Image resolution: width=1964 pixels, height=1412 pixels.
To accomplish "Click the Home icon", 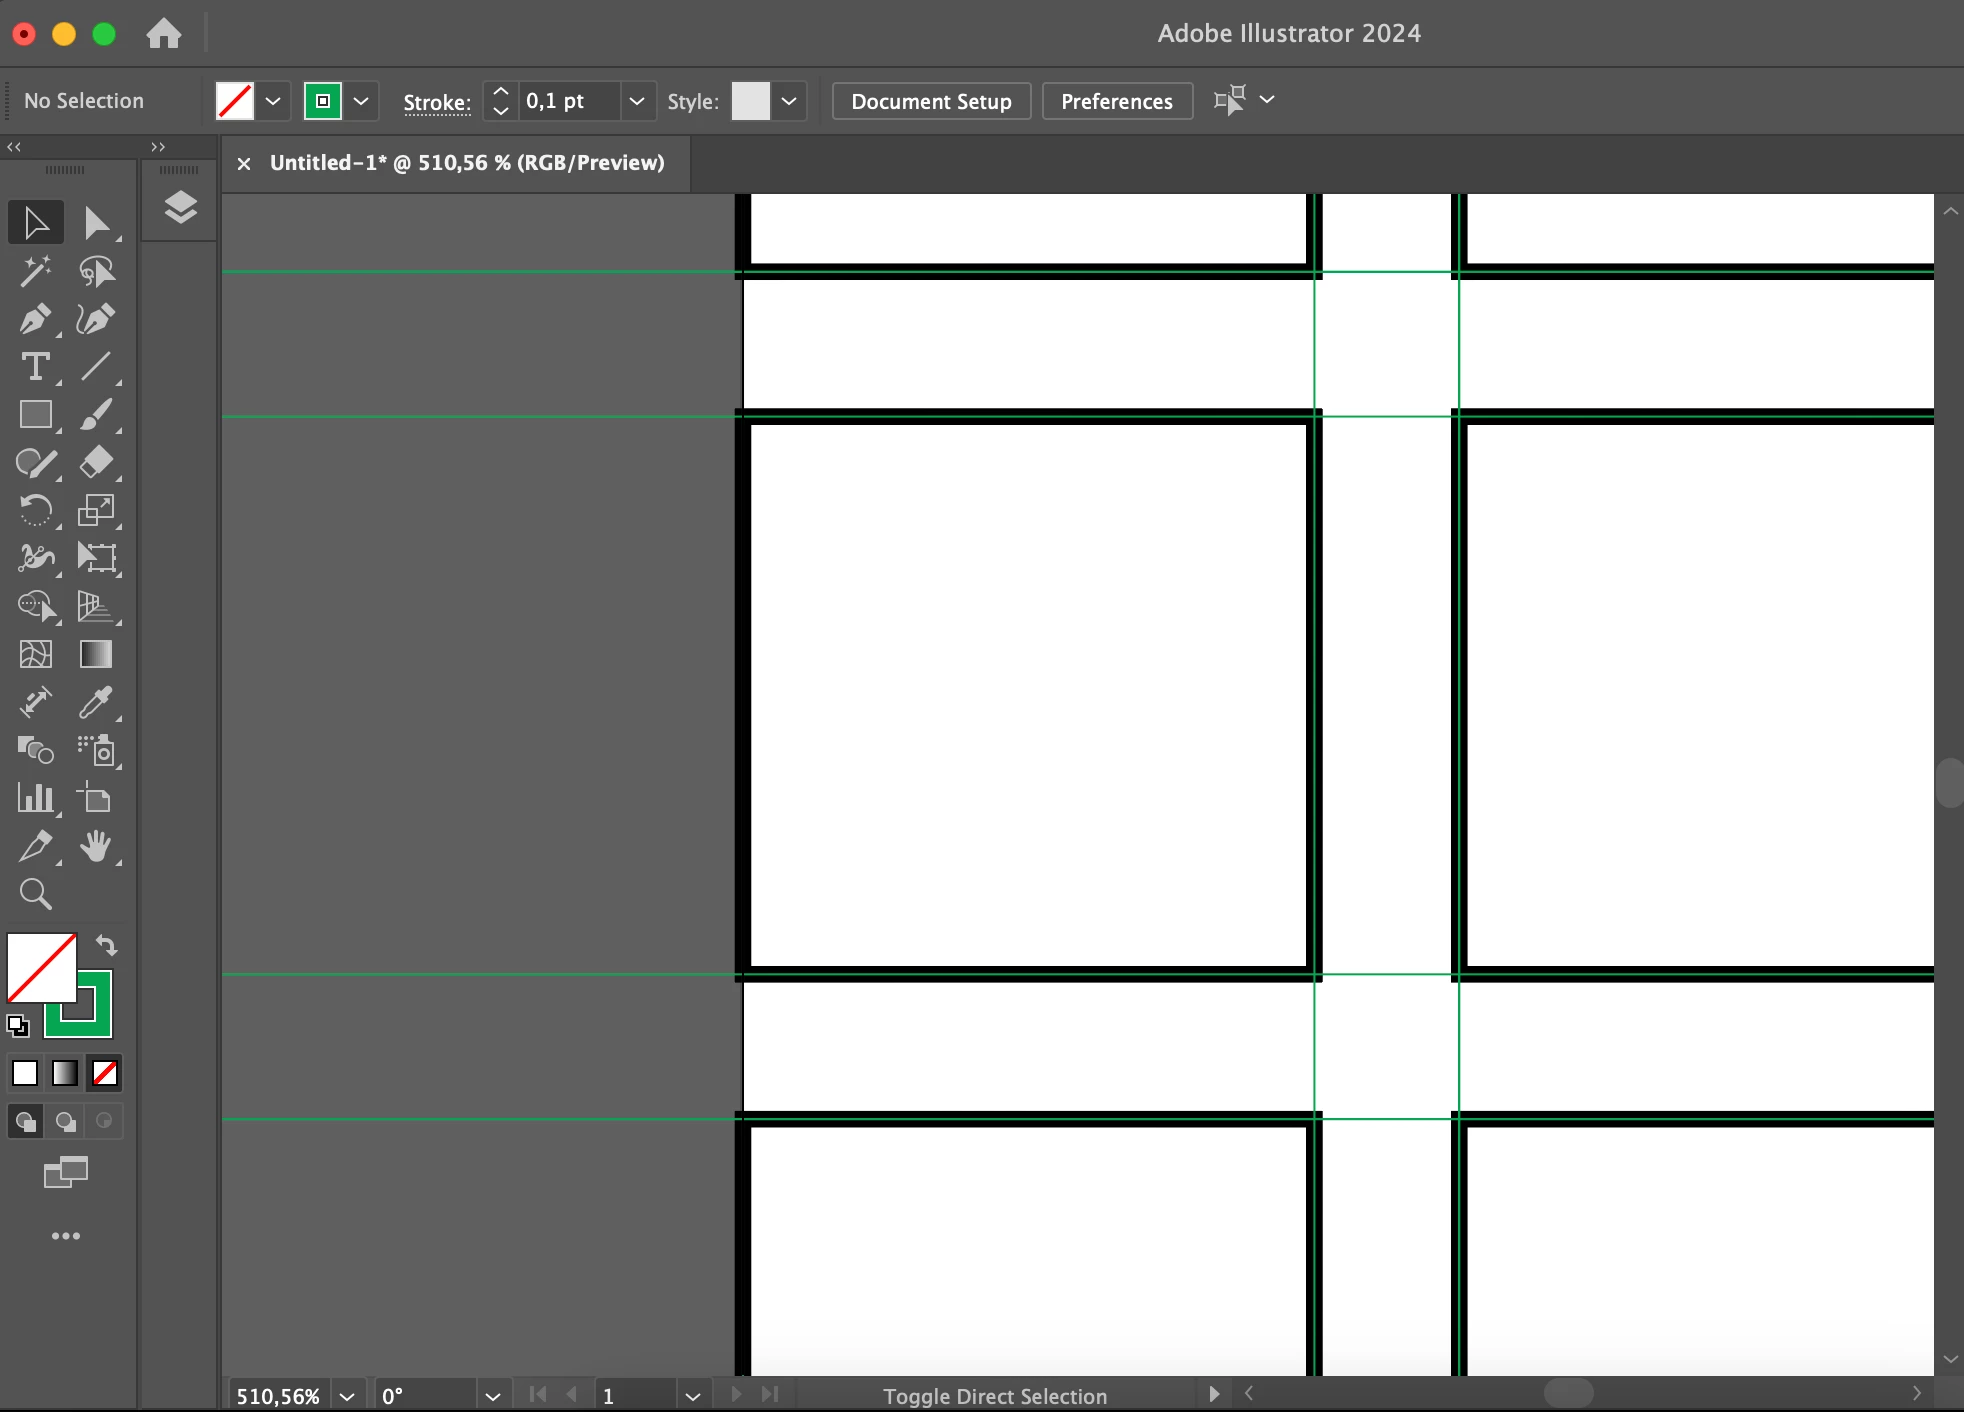I will 164,34.
